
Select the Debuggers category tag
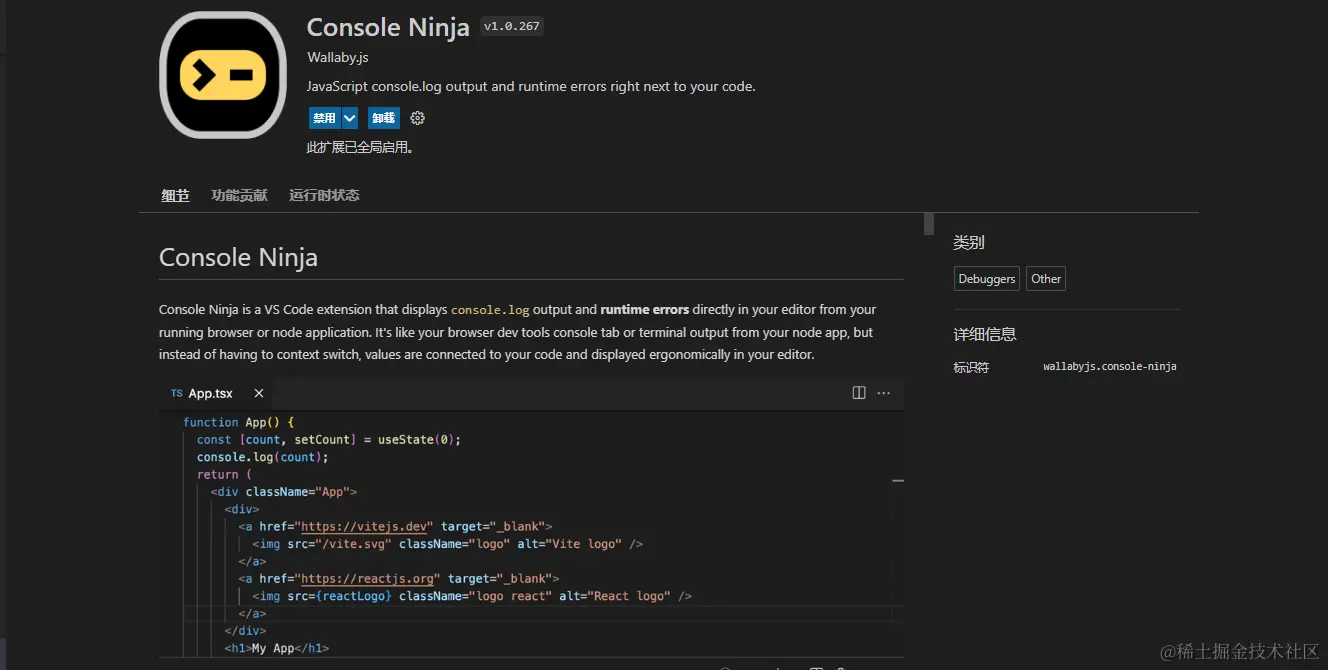(x=986, y=279)
